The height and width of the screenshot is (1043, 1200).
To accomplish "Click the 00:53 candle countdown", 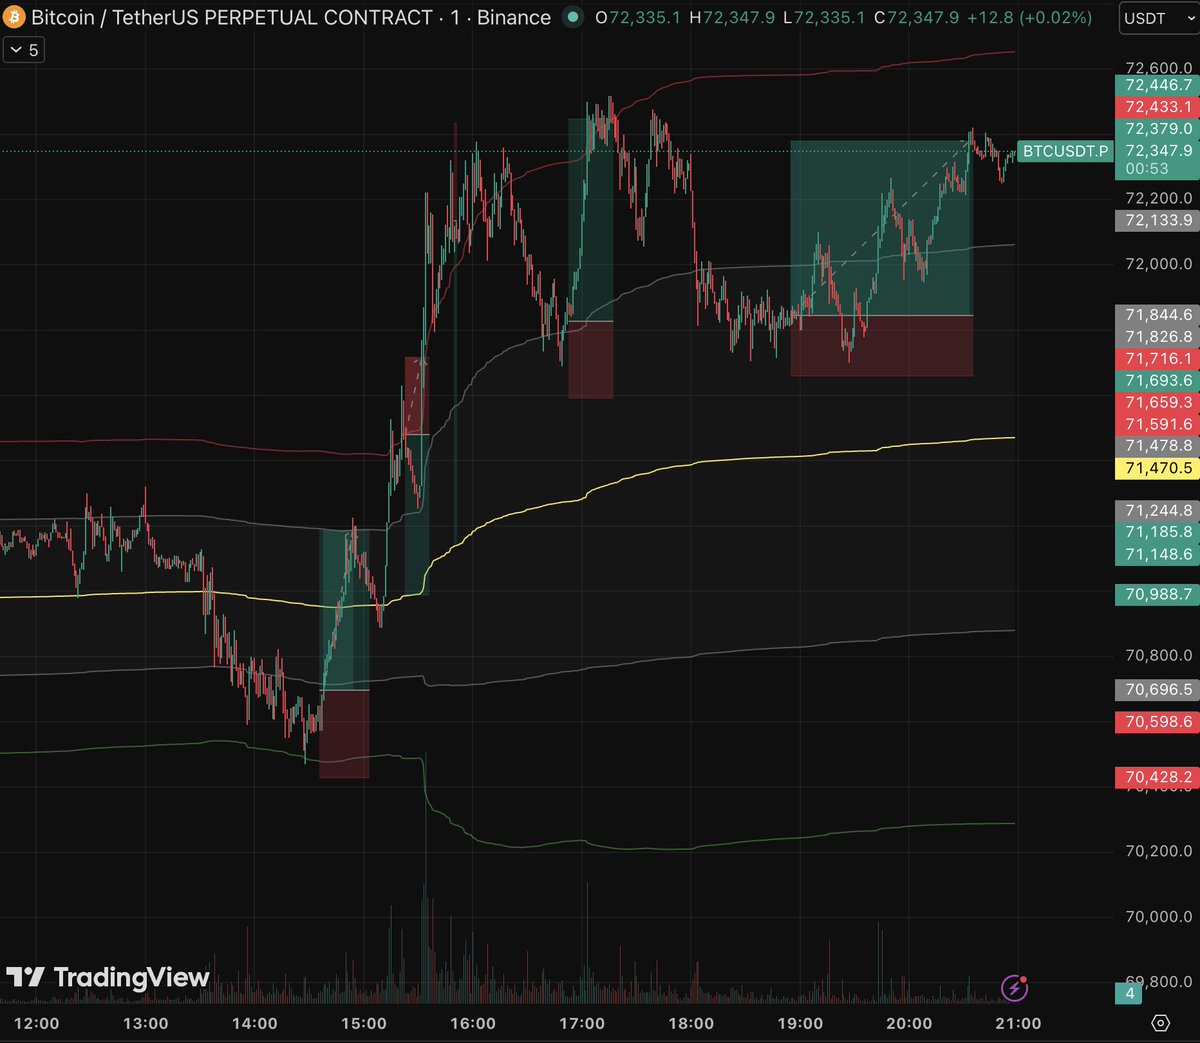I will coord(1146,169).
